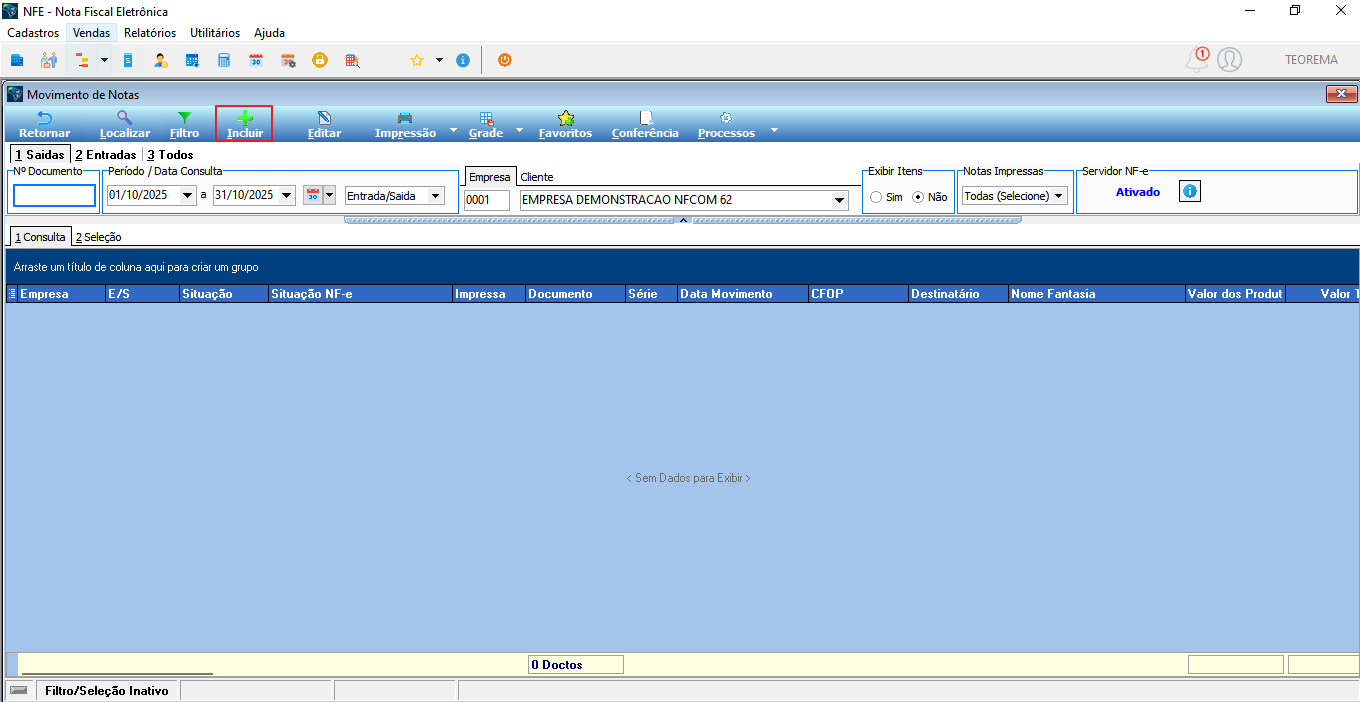Click the blue info icon in top toolbar
Image resolution: width=1360 pixels, height=702 pixels.
point(463,60)
